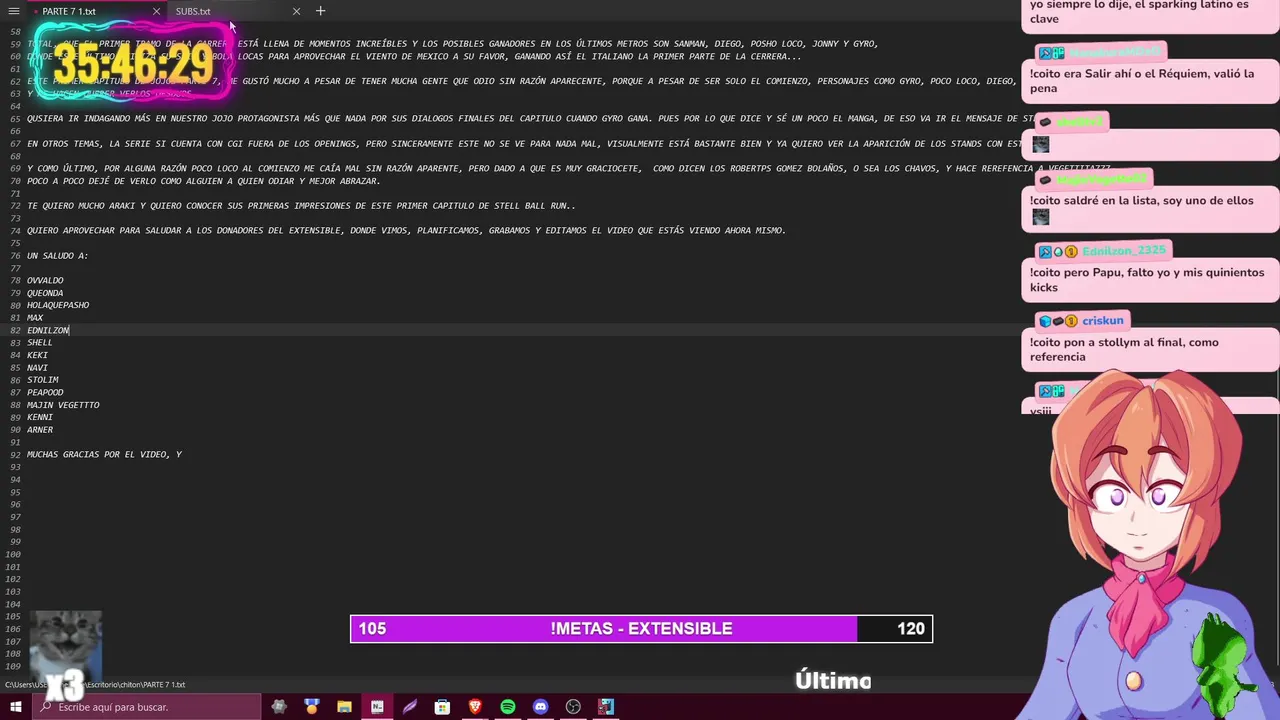Select the Notepads app in taskbar
Viewport: 1280px width, 720px height.
pyautogui.click(x=377, y=707)
